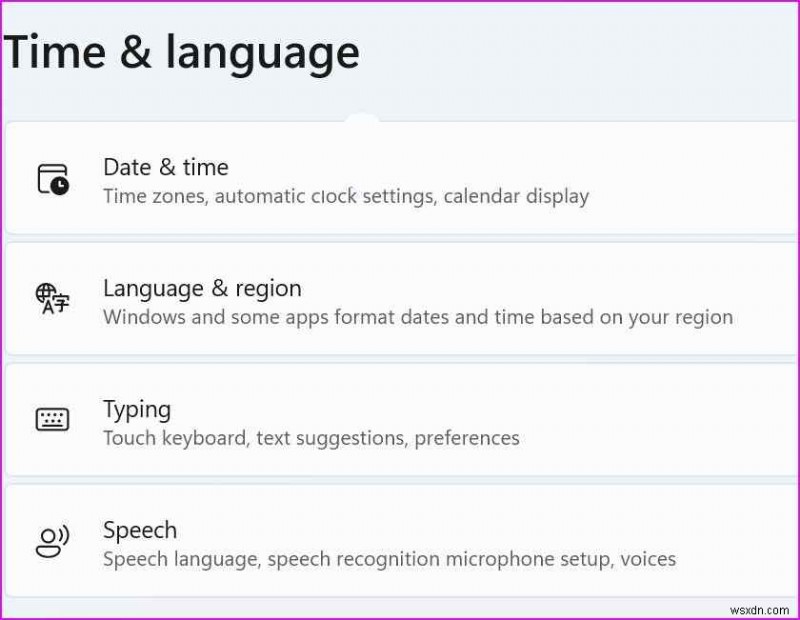This screenshot has width=800, height=620.
Task: Select the Typing title text
Action: pos(137,409)
